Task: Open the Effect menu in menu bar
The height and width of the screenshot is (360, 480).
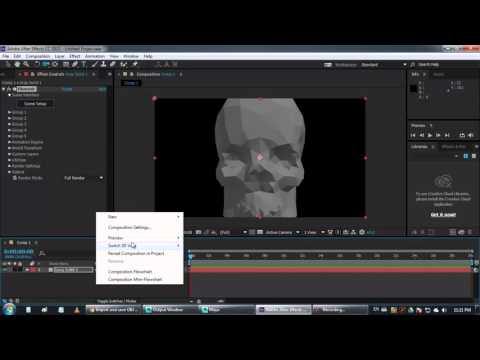Action: (x=75, y=56)
